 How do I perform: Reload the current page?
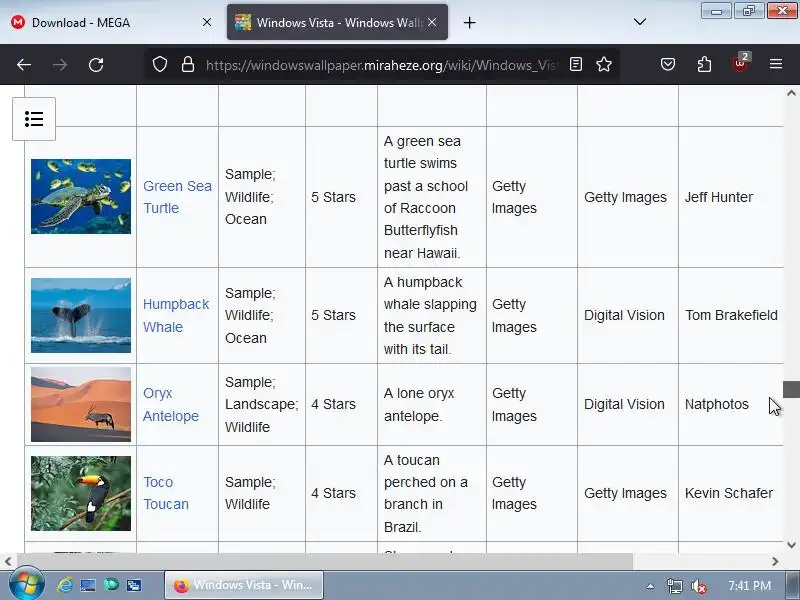[x=96, y=65]
